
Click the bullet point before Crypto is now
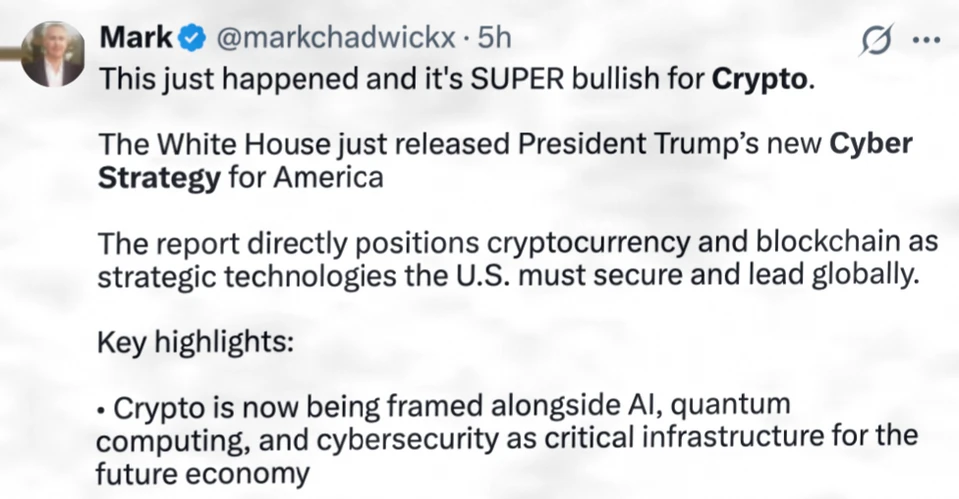(104, 408)
